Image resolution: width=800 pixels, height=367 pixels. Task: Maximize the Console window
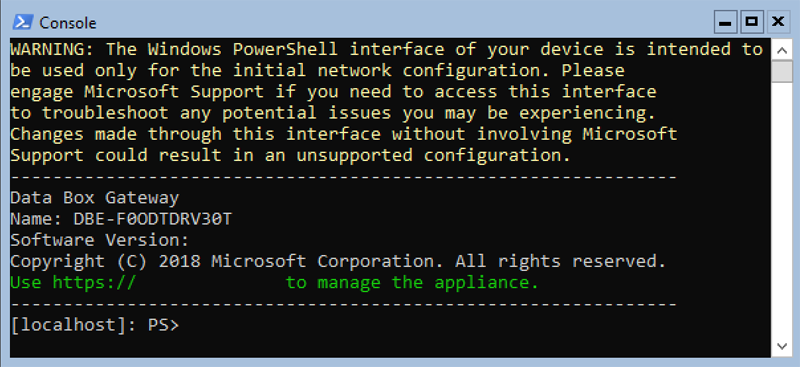click(751, 22)
